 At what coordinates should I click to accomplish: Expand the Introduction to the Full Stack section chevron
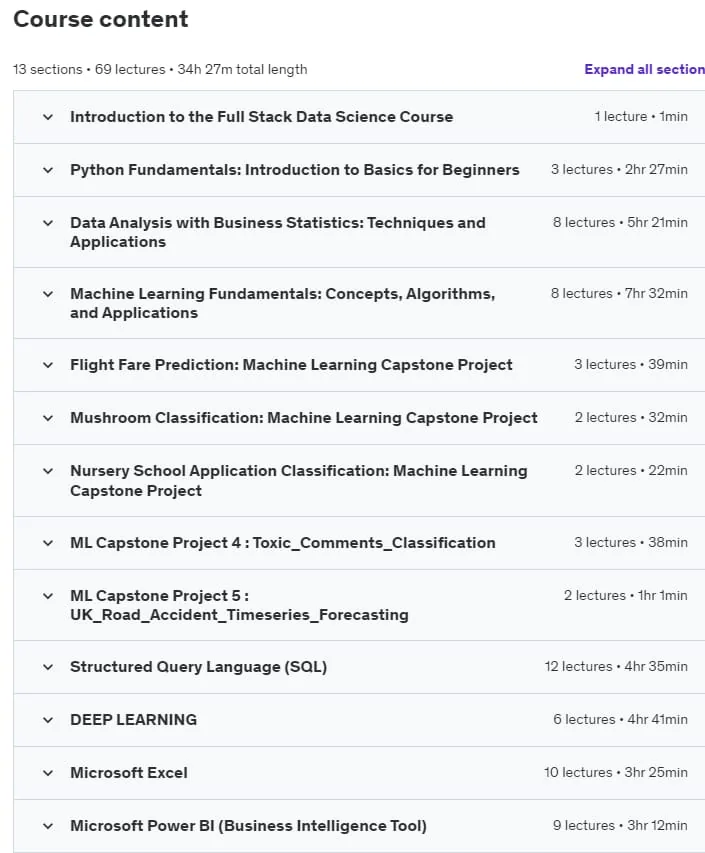[x=48, y=117]
